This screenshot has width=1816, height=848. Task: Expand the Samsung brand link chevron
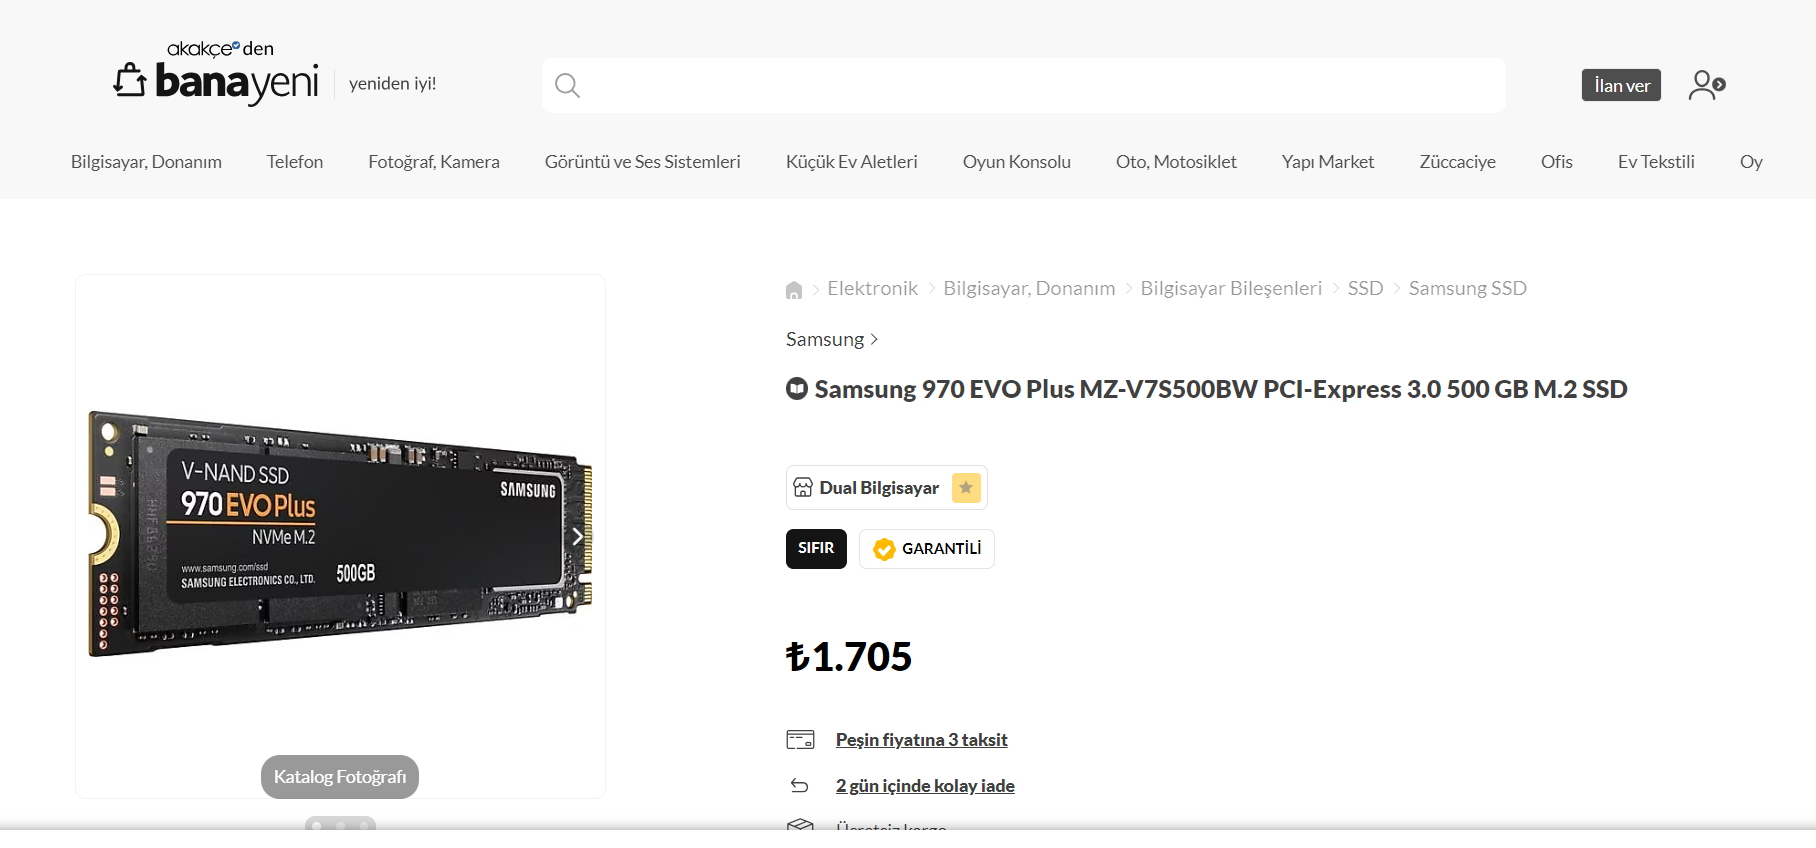(874, 340)
